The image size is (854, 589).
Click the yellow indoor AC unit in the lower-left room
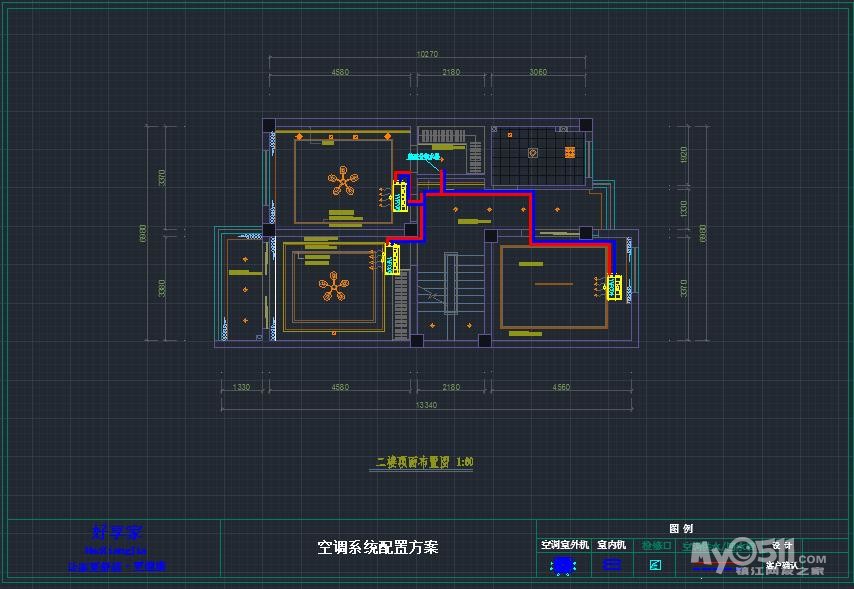[392, 258]
